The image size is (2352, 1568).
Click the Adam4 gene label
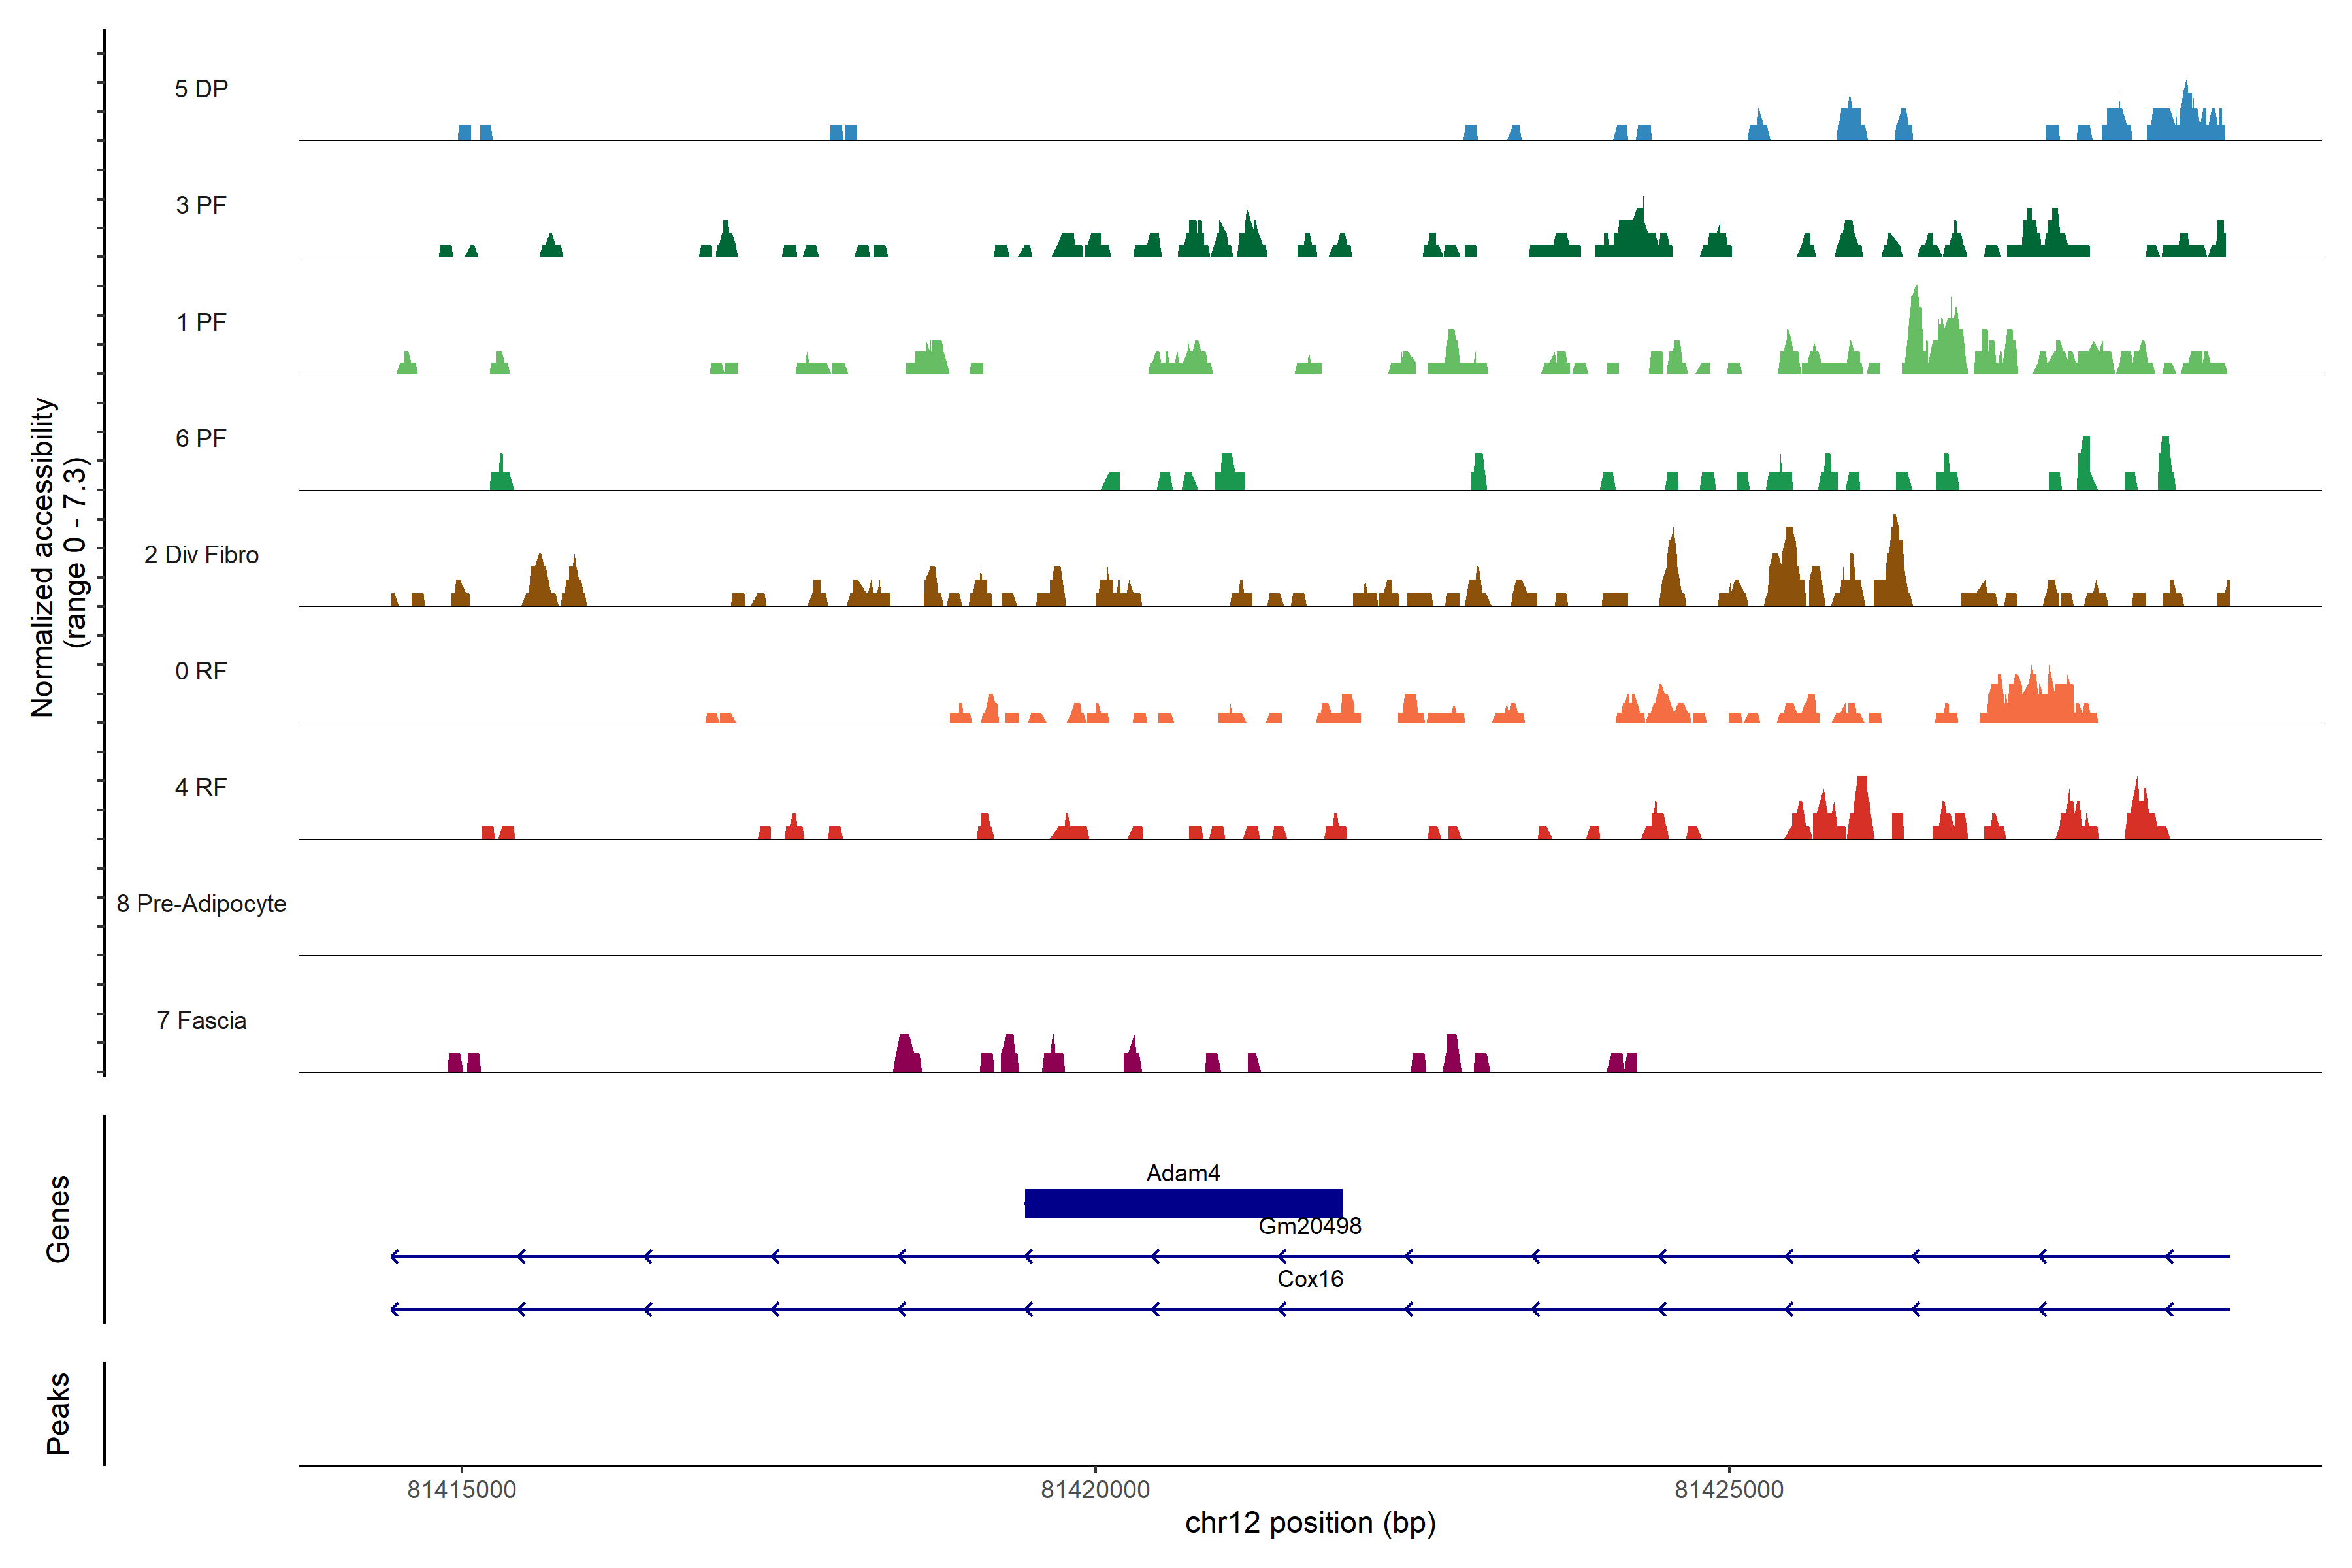coord(1183,1173)
